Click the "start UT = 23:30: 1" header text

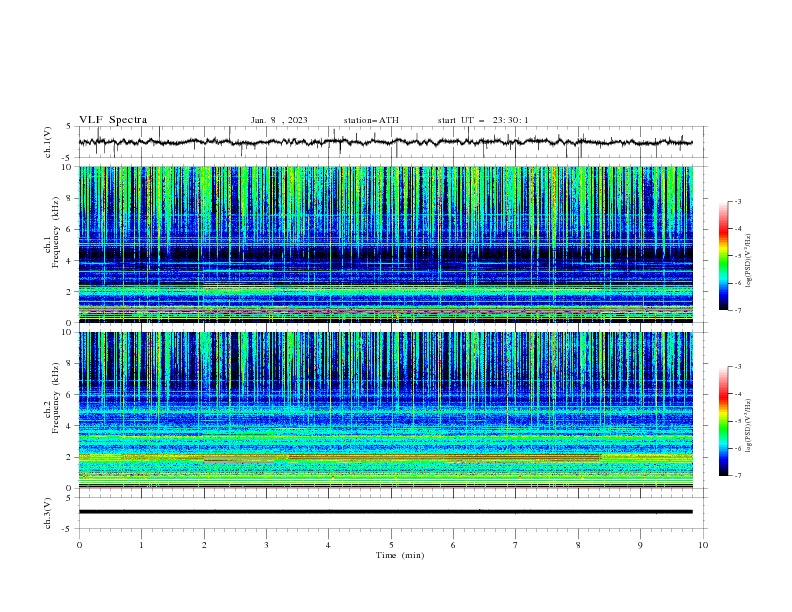point(483,120)
